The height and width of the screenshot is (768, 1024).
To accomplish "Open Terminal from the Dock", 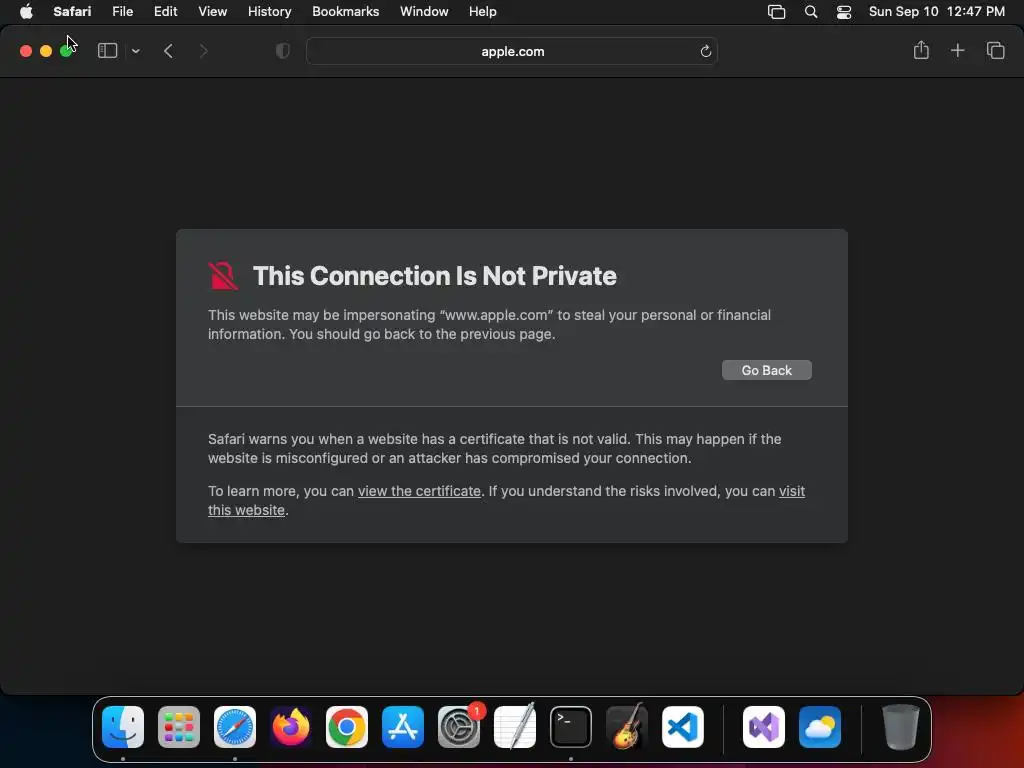I will pos(571,727).
